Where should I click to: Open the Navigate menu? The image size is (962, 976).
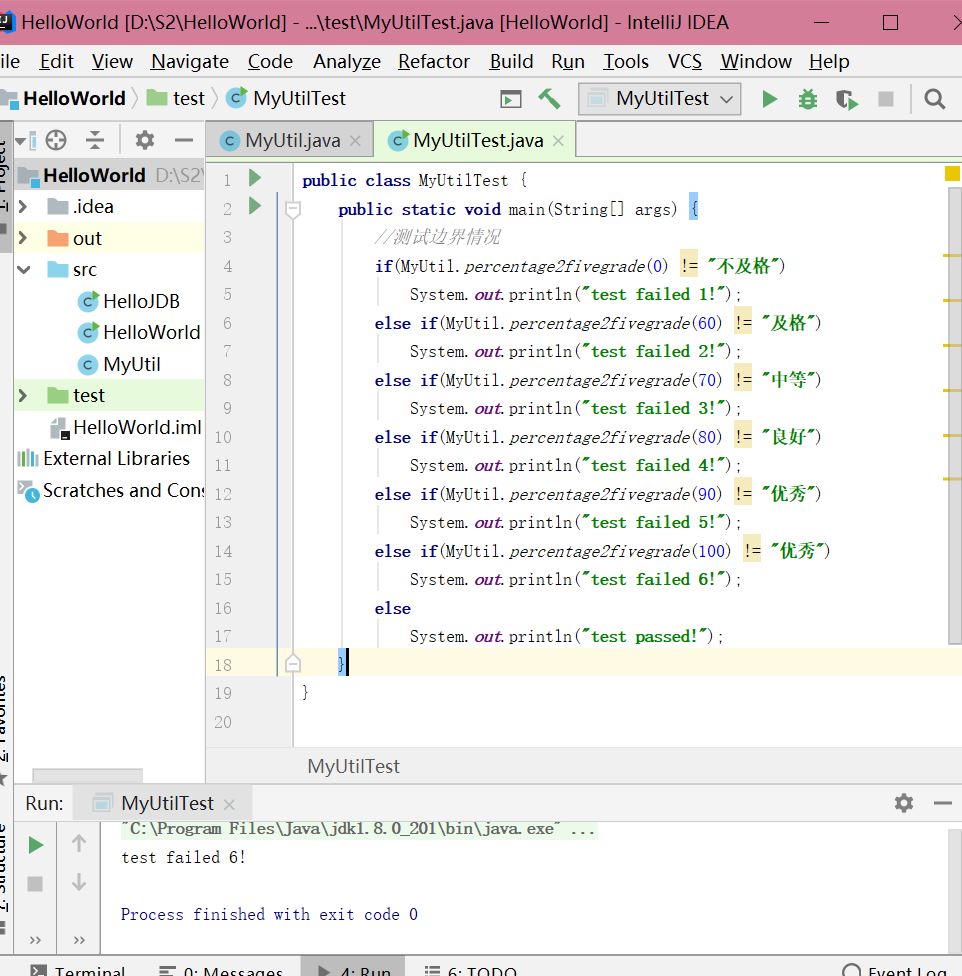(190, 61)
